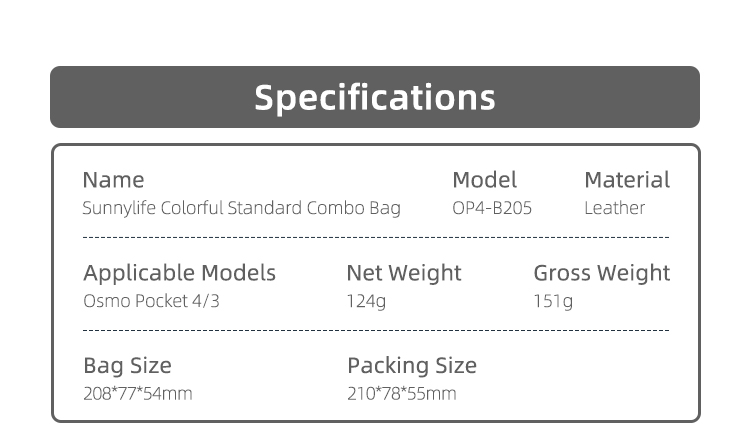Select the Name field label

click(113, 180)
